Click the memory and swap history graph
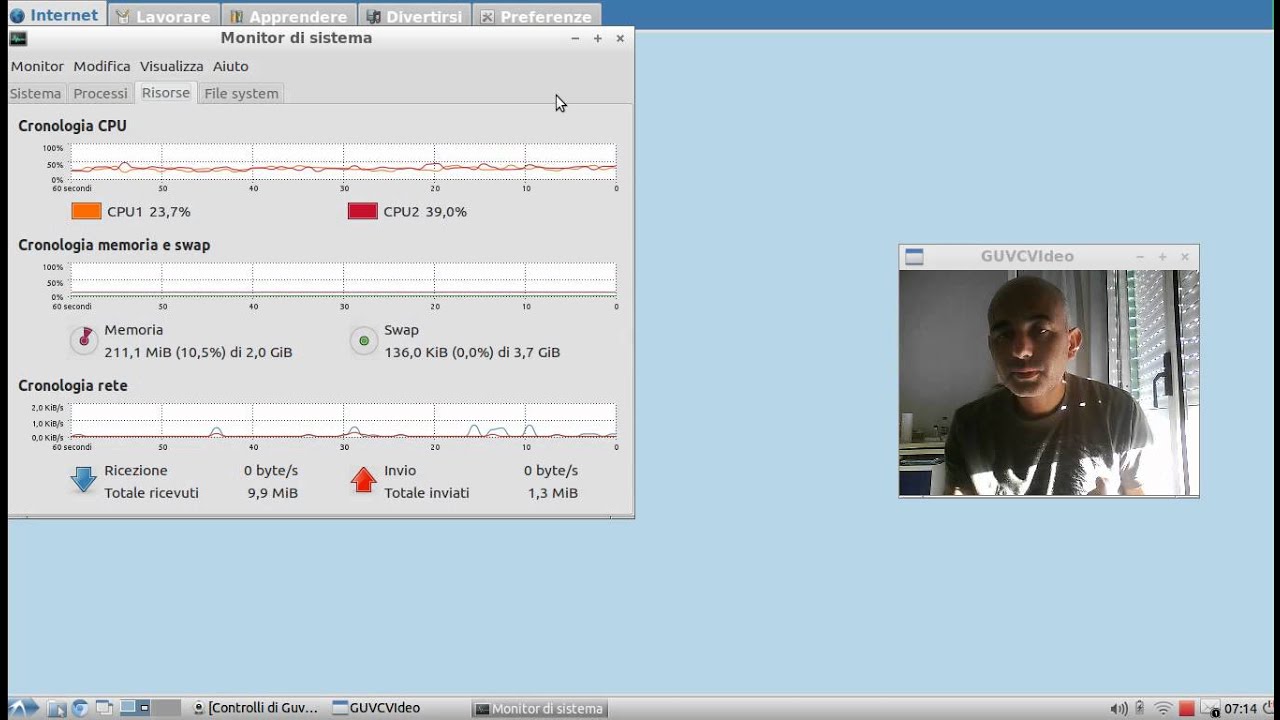 (343, 281)
